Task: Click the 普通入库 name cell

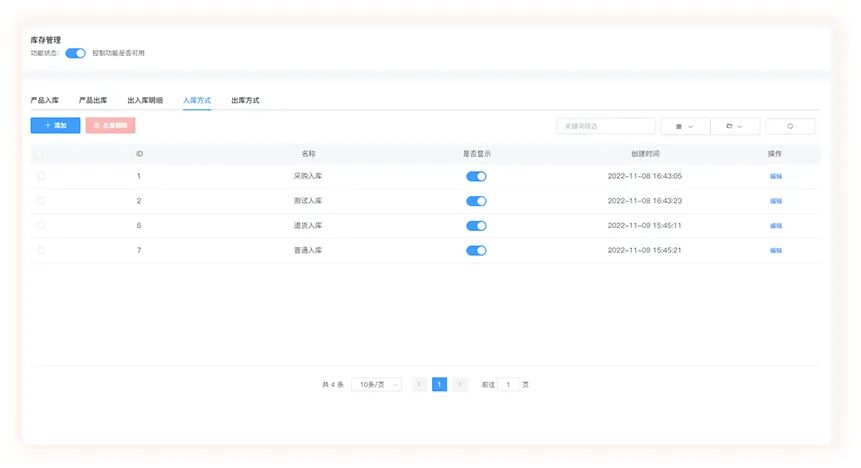Action: 308,250
